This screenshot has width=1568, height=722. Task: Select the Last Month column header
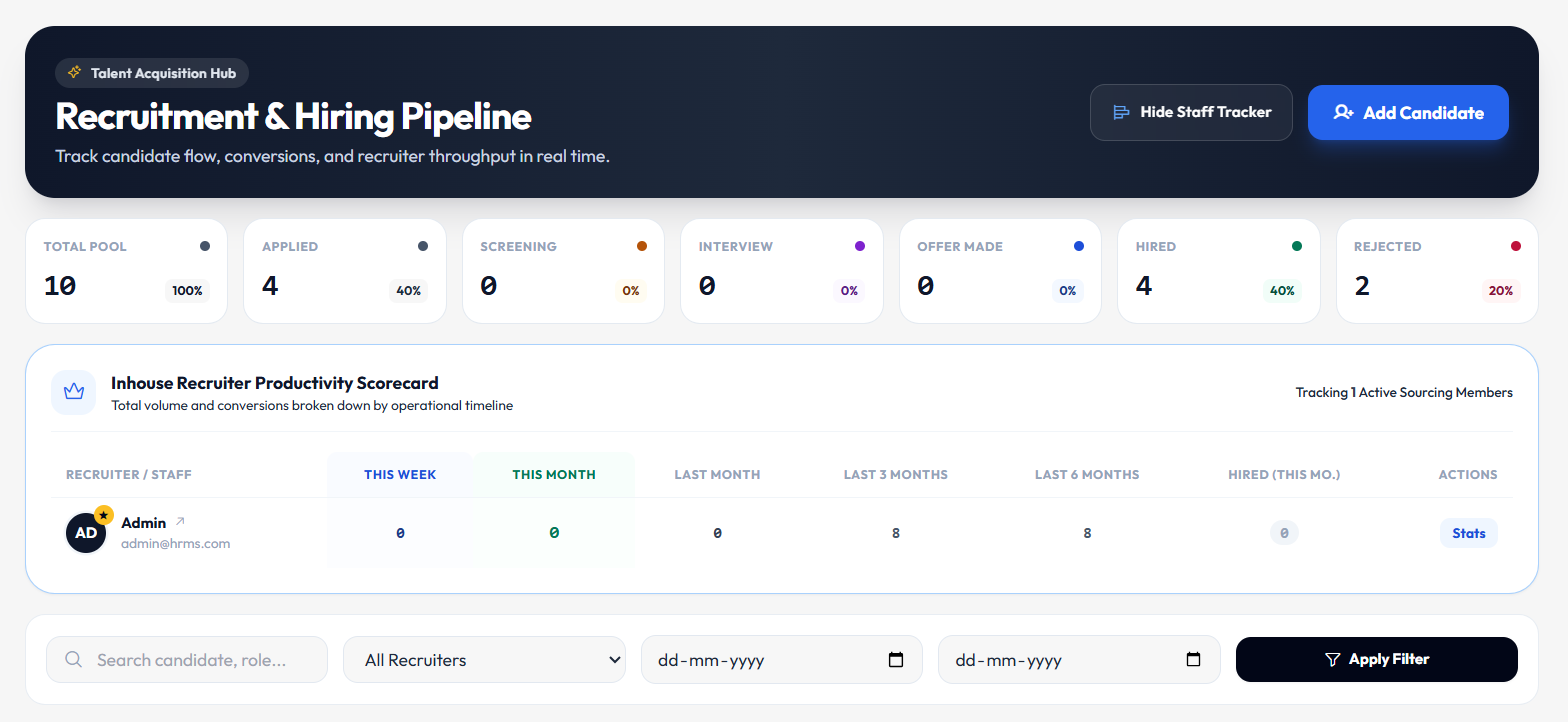[x=717, y=475]
